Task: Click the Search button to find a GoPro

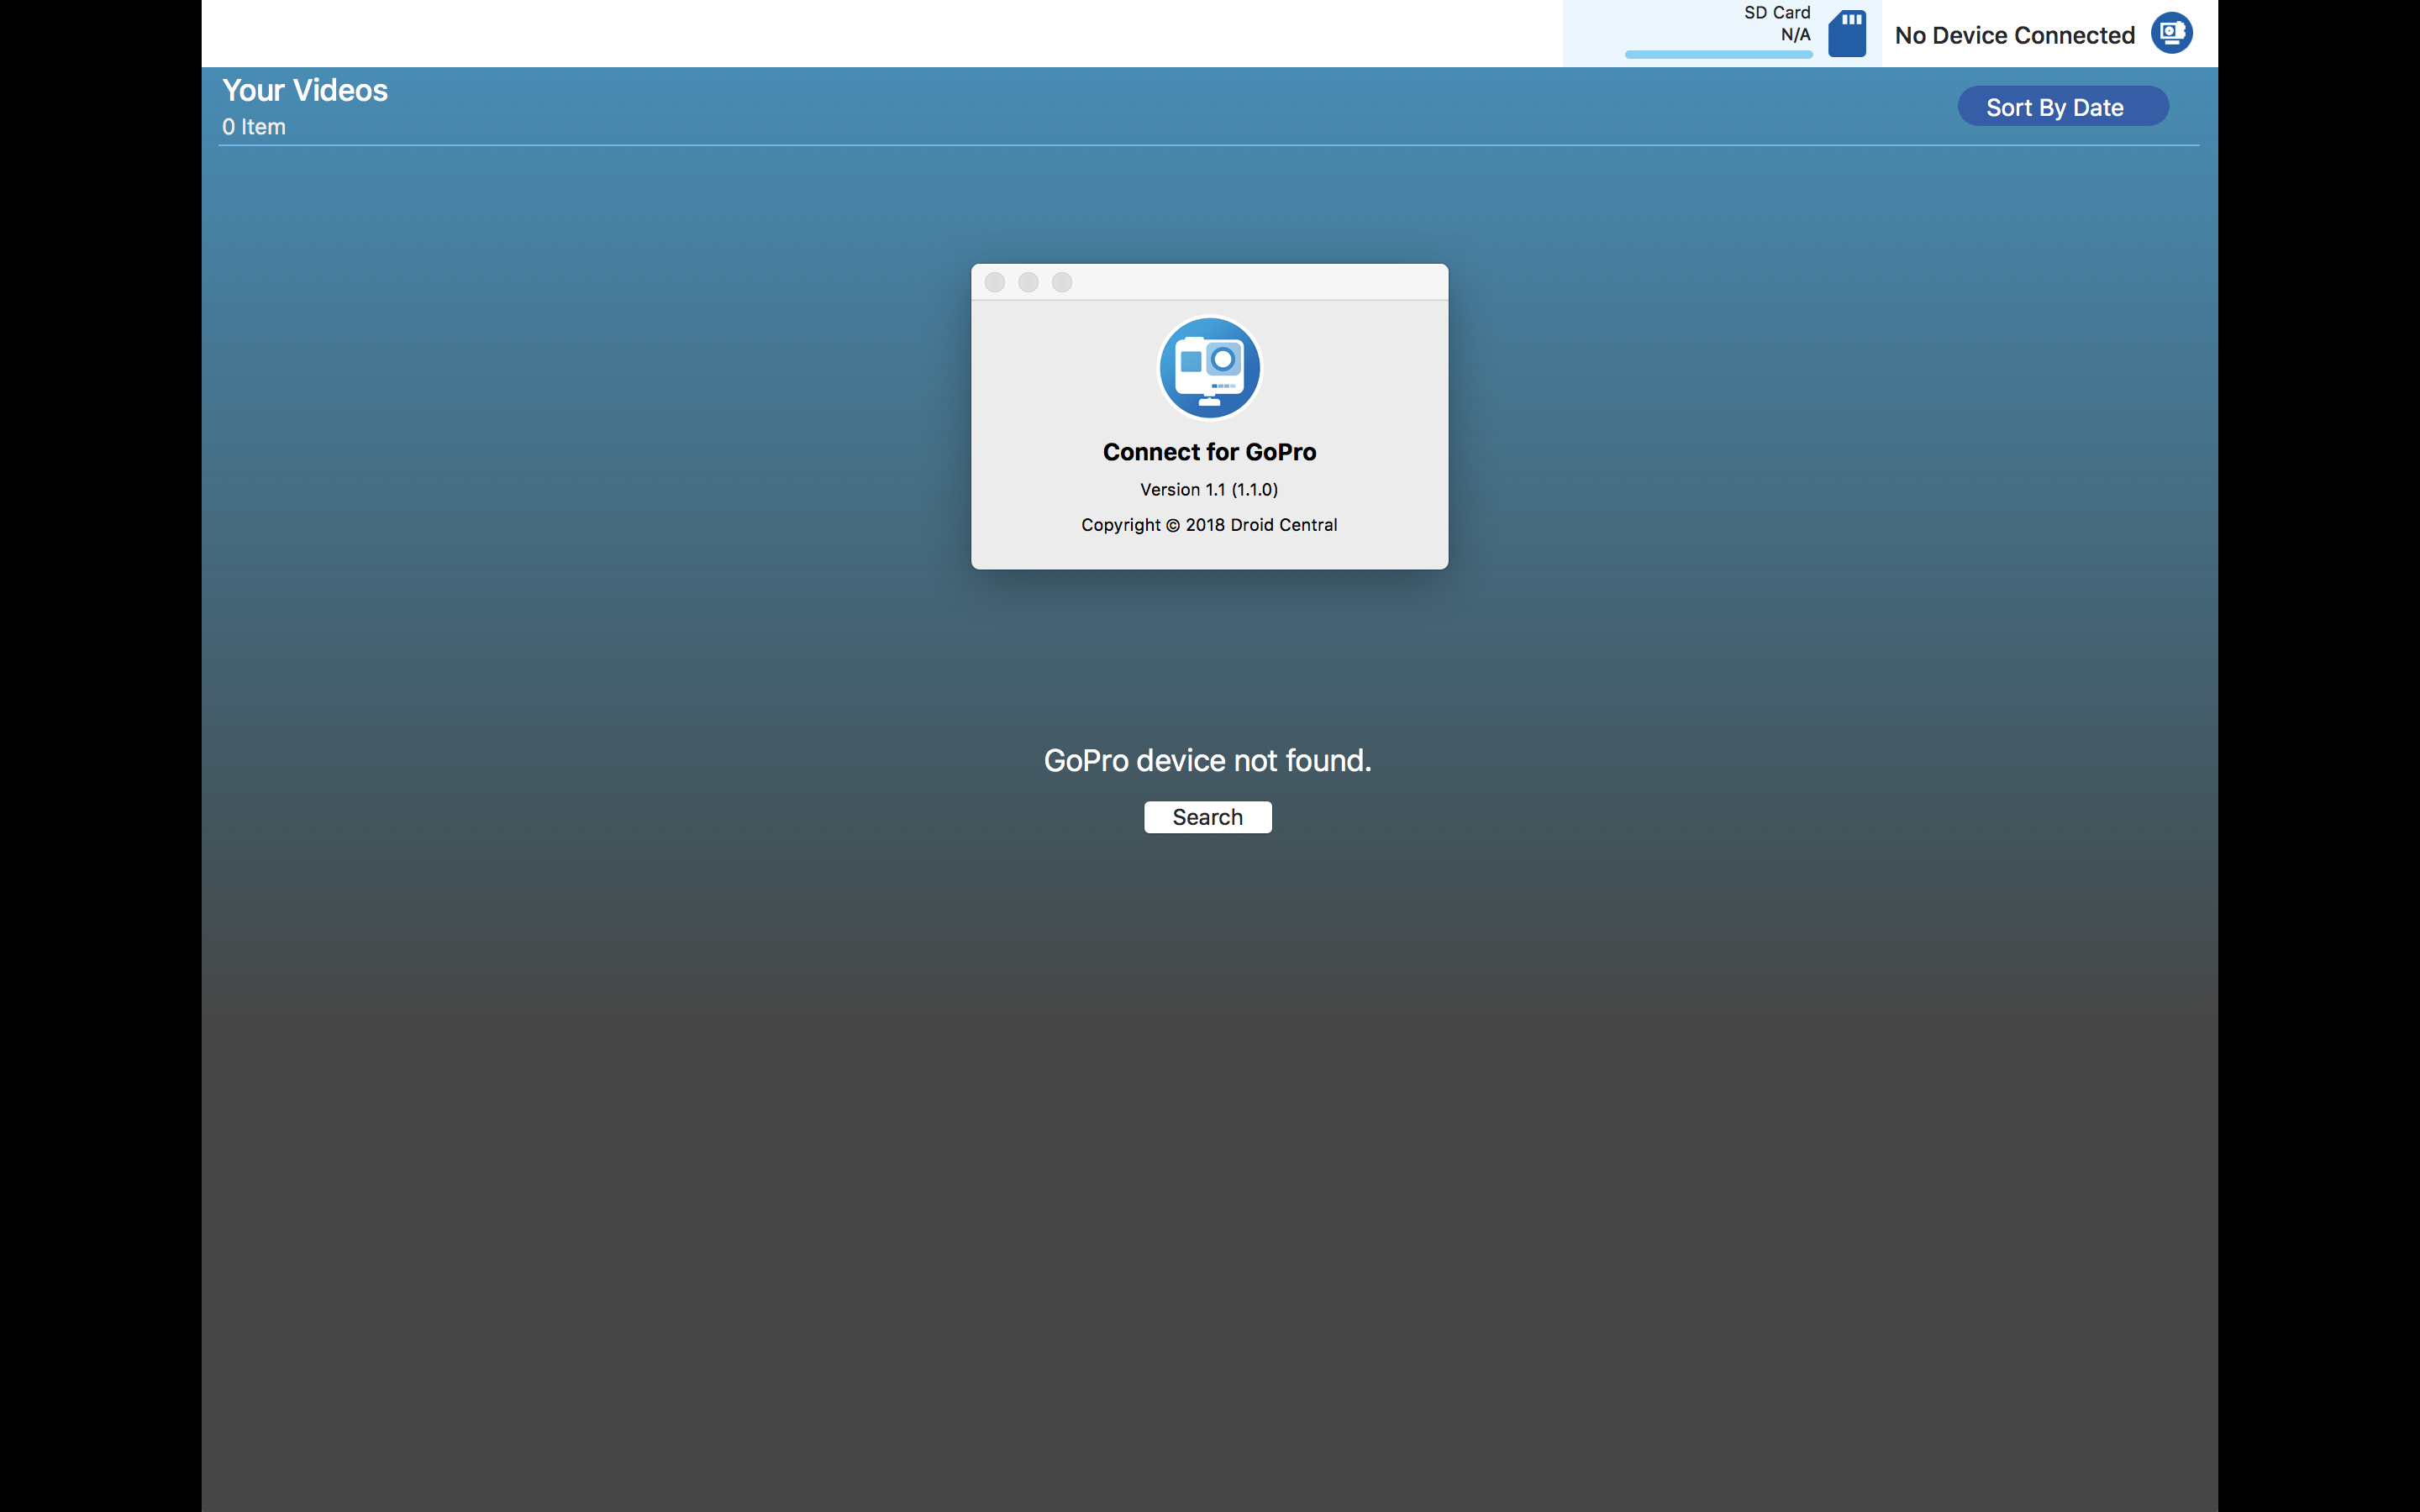Action: [1207, 817]
